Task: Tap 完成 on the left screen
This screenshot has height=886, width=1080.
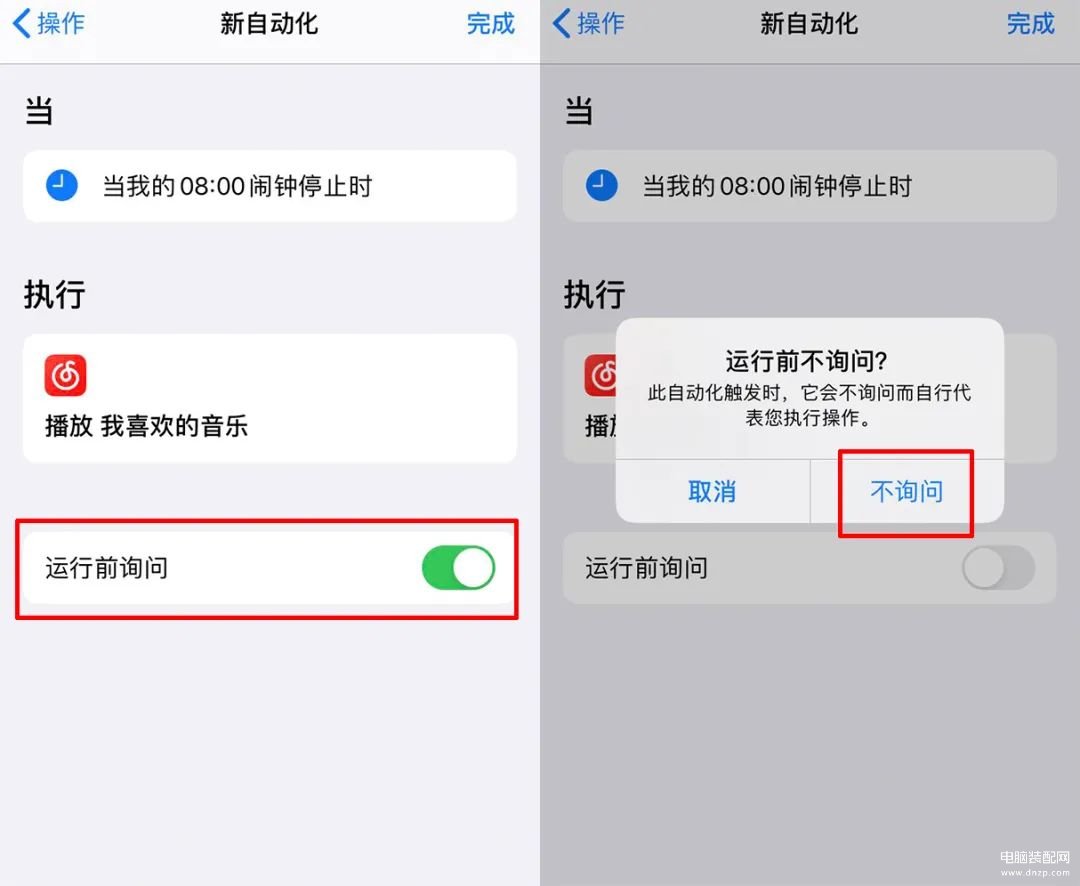Action: click(x=490, y=23)
